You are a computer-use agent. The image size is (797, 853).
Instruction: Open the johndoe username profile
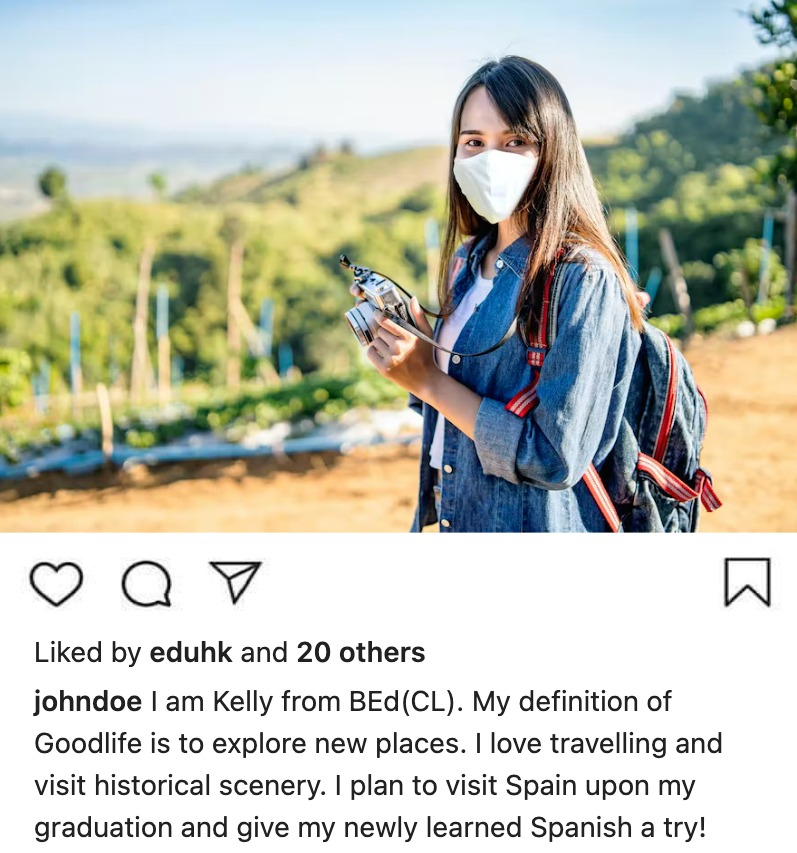point(88,701)
